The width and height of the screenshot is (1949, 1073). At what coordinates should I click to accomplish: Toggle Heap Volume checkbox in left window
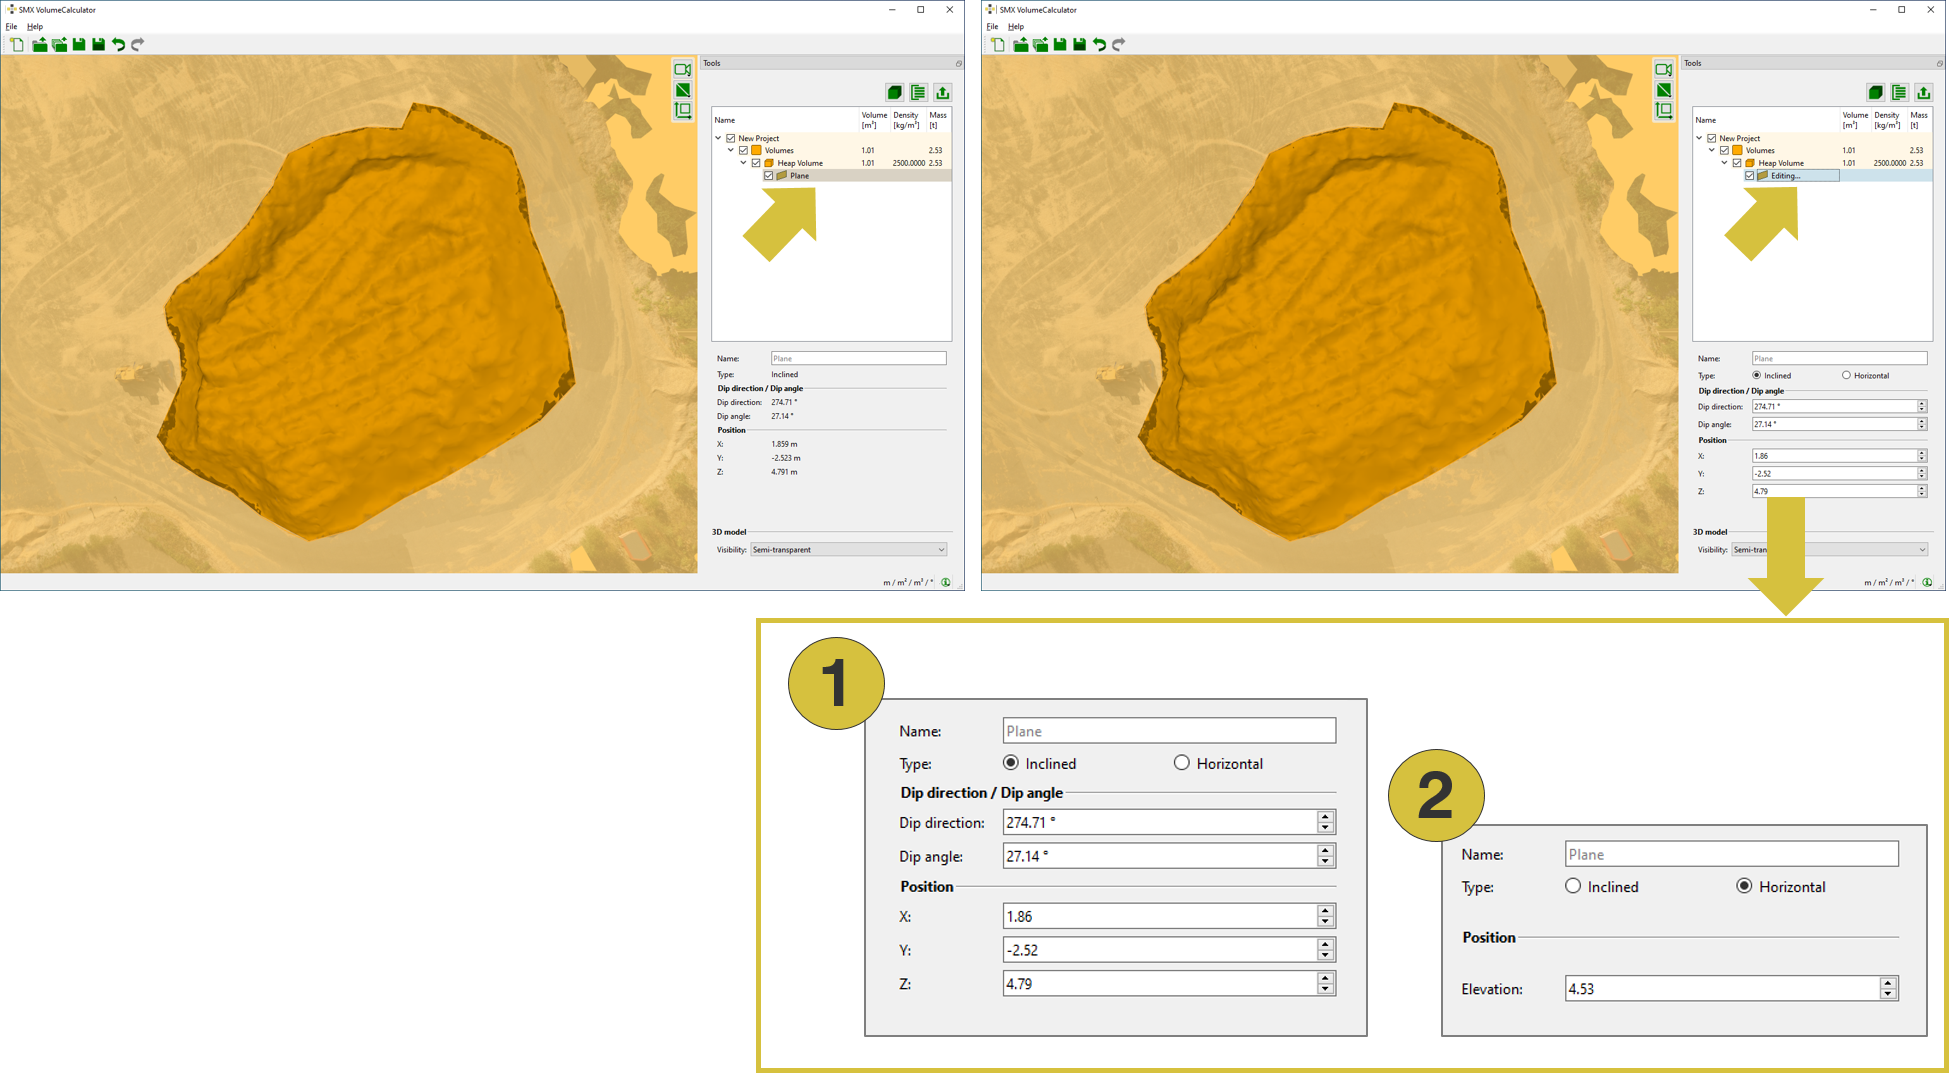756,163
